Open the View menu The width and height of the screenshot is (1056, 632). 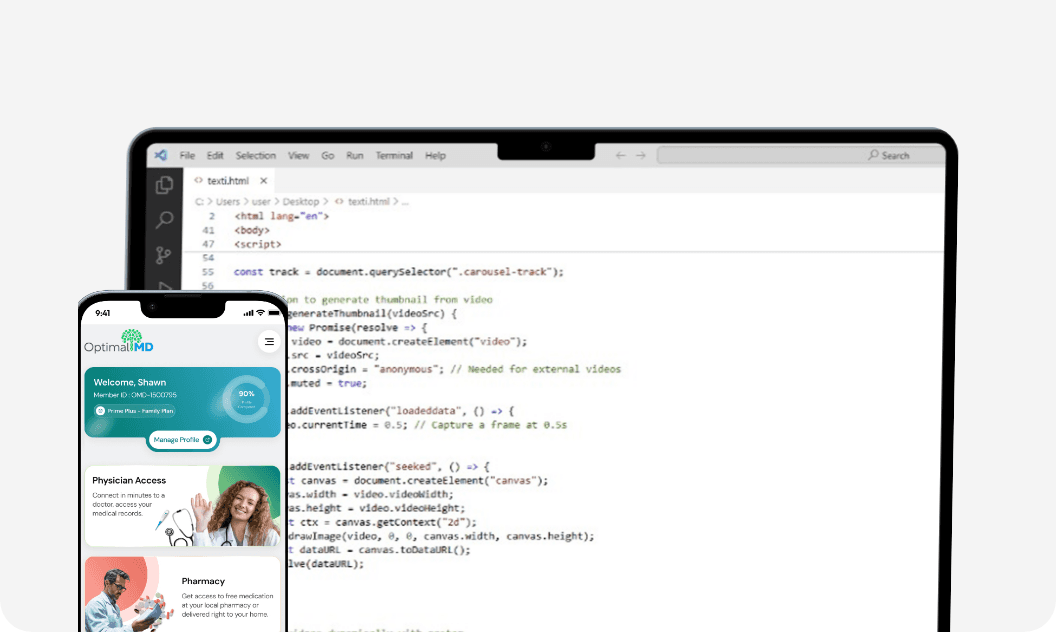[298, 155]
